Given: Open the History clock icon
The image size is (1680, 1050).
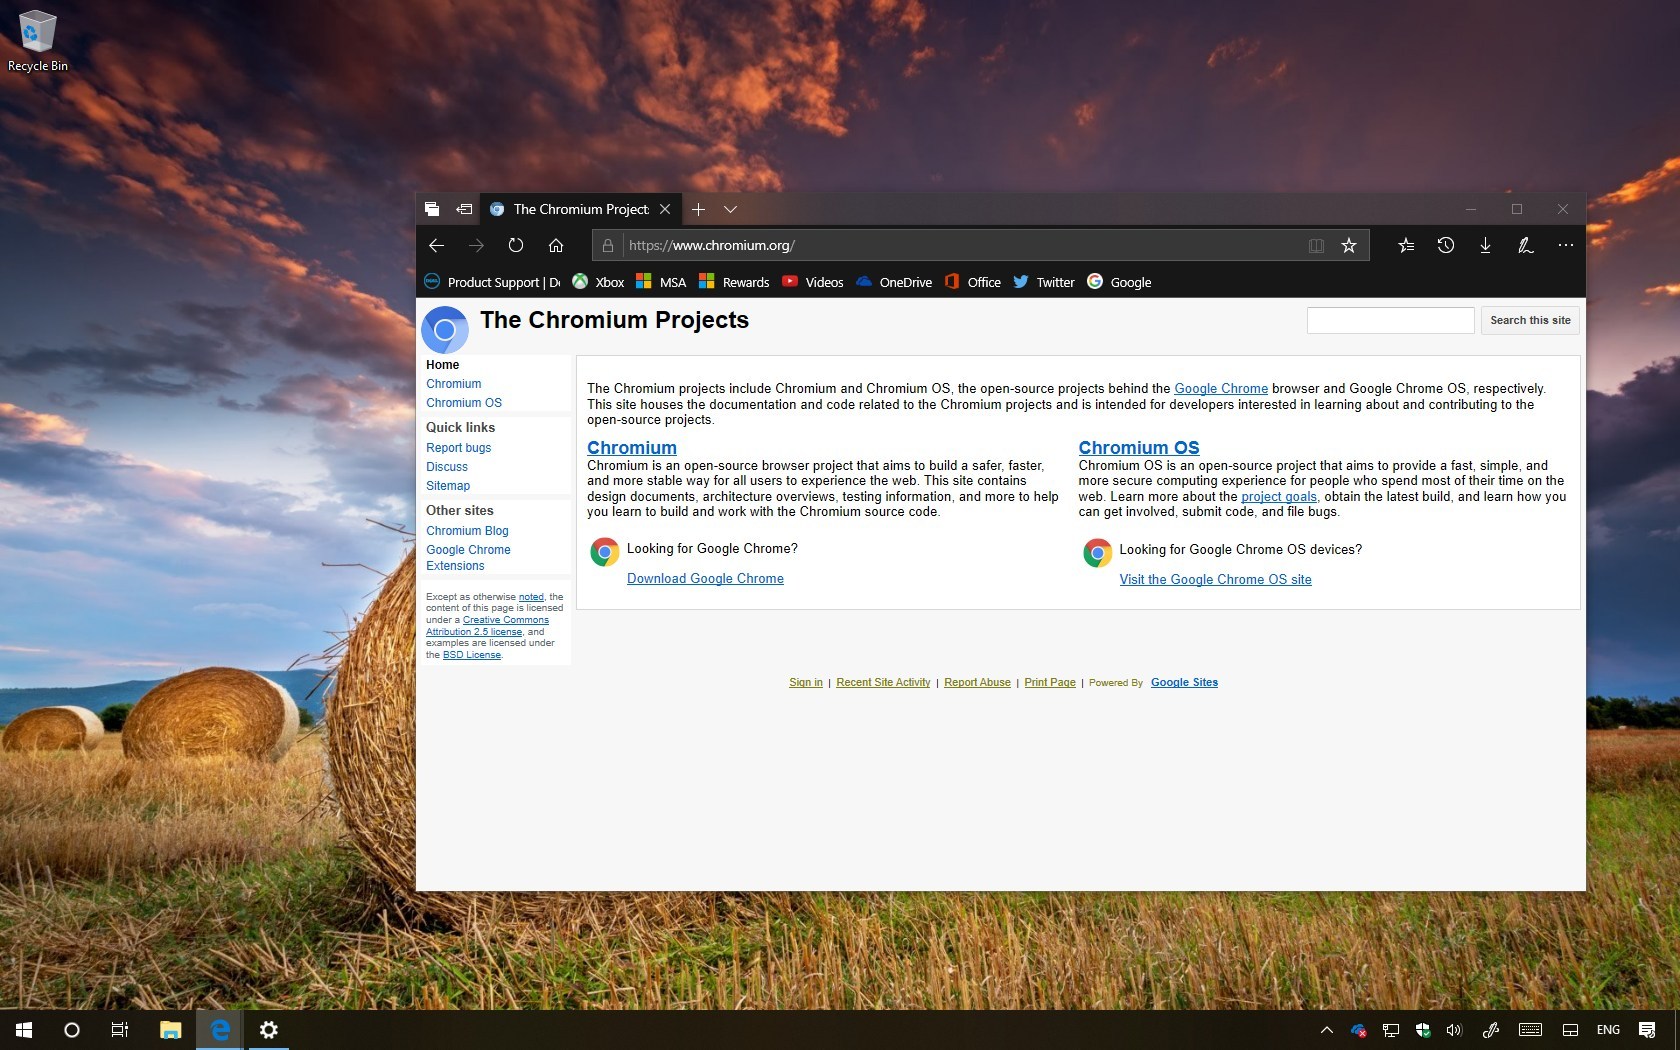Looking at the screenshot, I should (x=1446, y=245).
